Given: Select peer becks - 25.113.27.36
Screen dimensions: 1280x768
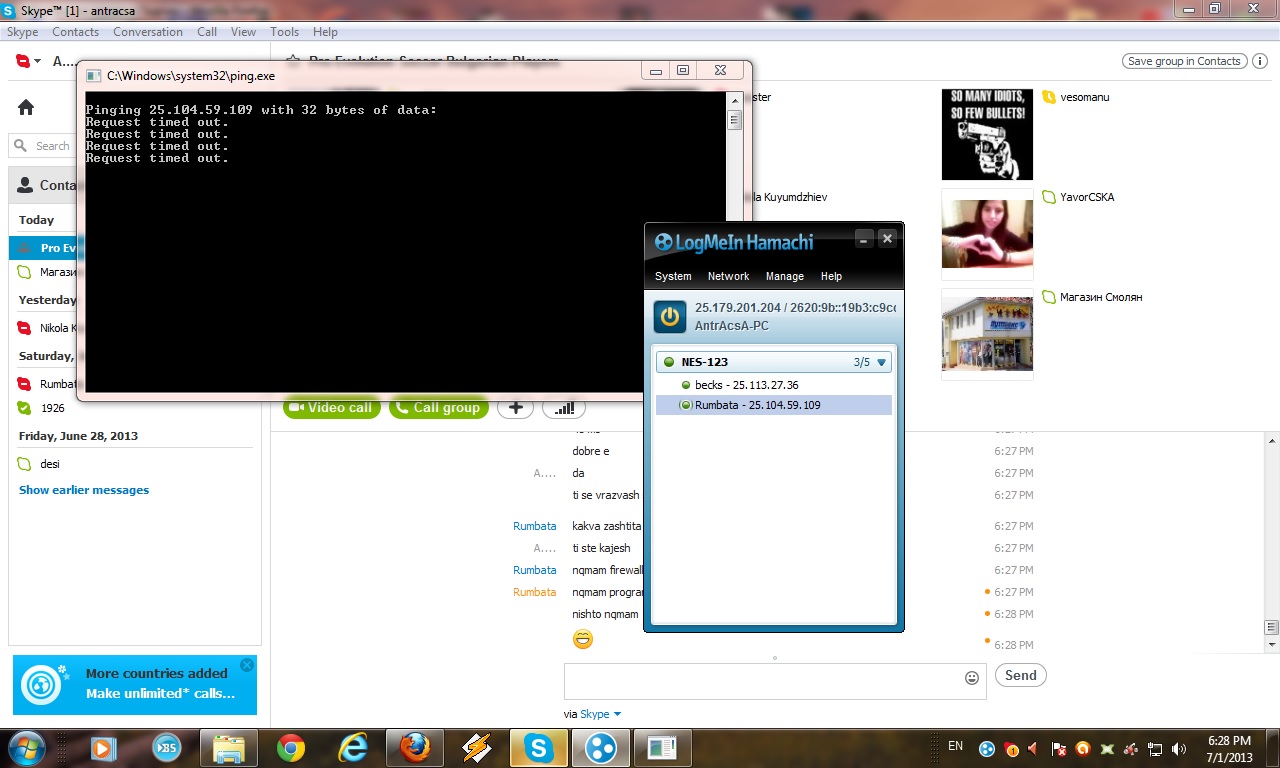Looking at the screenshot, I should (773, 385).
